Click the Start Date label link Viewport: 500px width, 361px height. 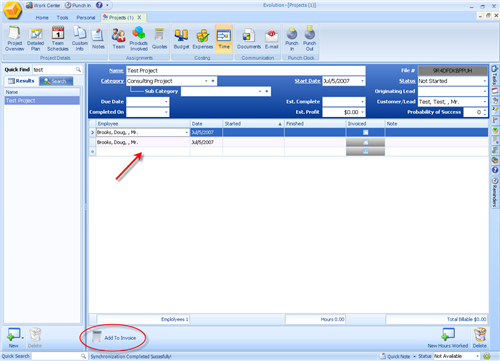click(x=307, y=81)
